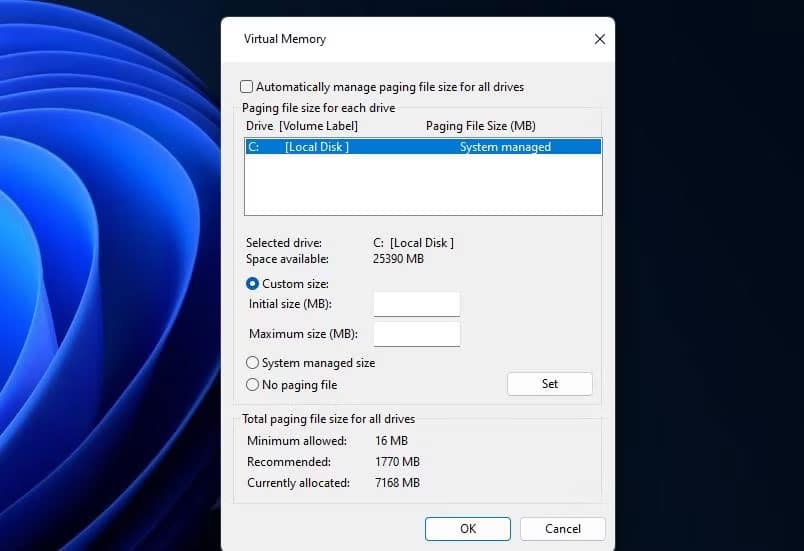
Task: Click the Drive [Volume Label] column header
Action: (x=302, y=126)
